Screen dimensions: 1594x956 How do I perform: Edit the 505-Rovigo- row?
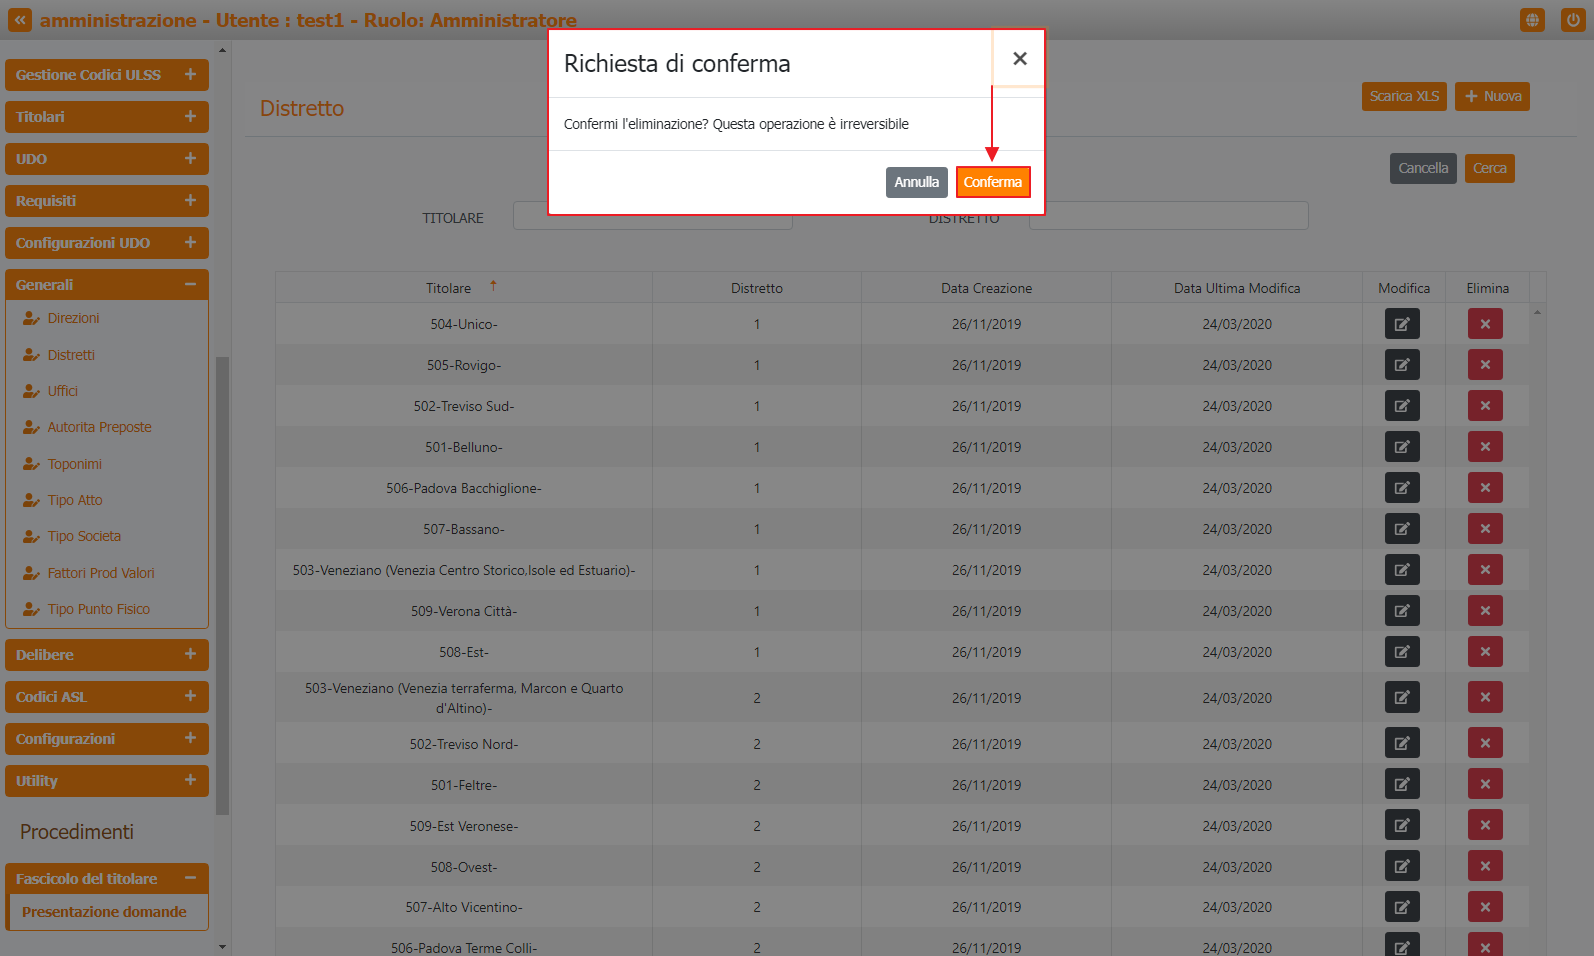(x=1402, y=365)
